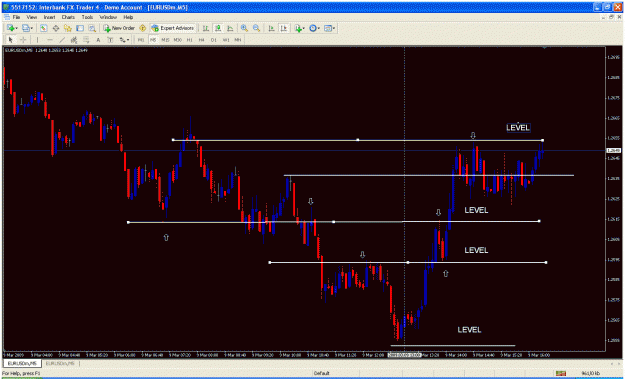Launch the Strategy Tester icon
The width and height of the screenshot is (625, 379).
point(92,28)
